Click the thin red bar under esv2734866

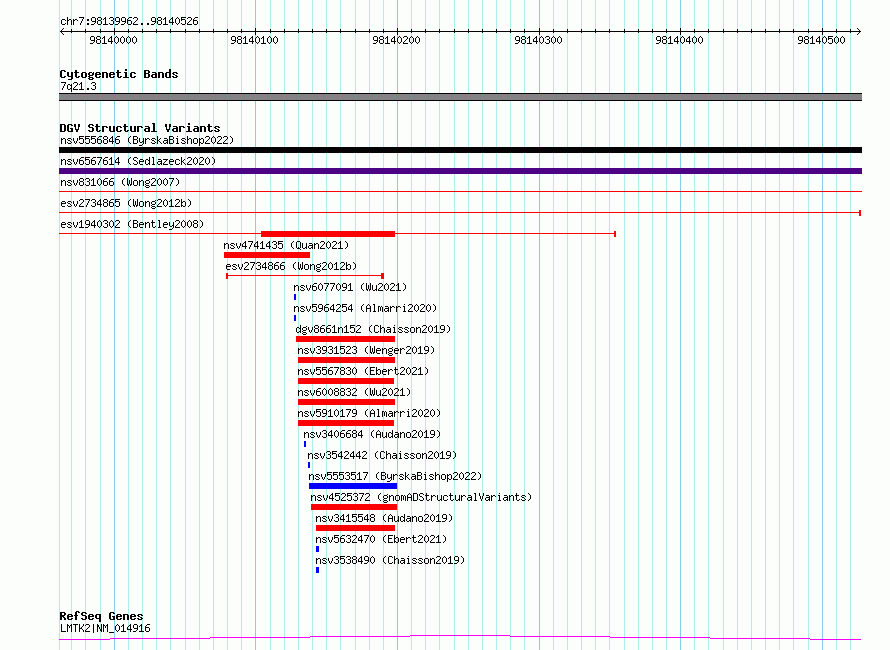(x=305, y=276)
